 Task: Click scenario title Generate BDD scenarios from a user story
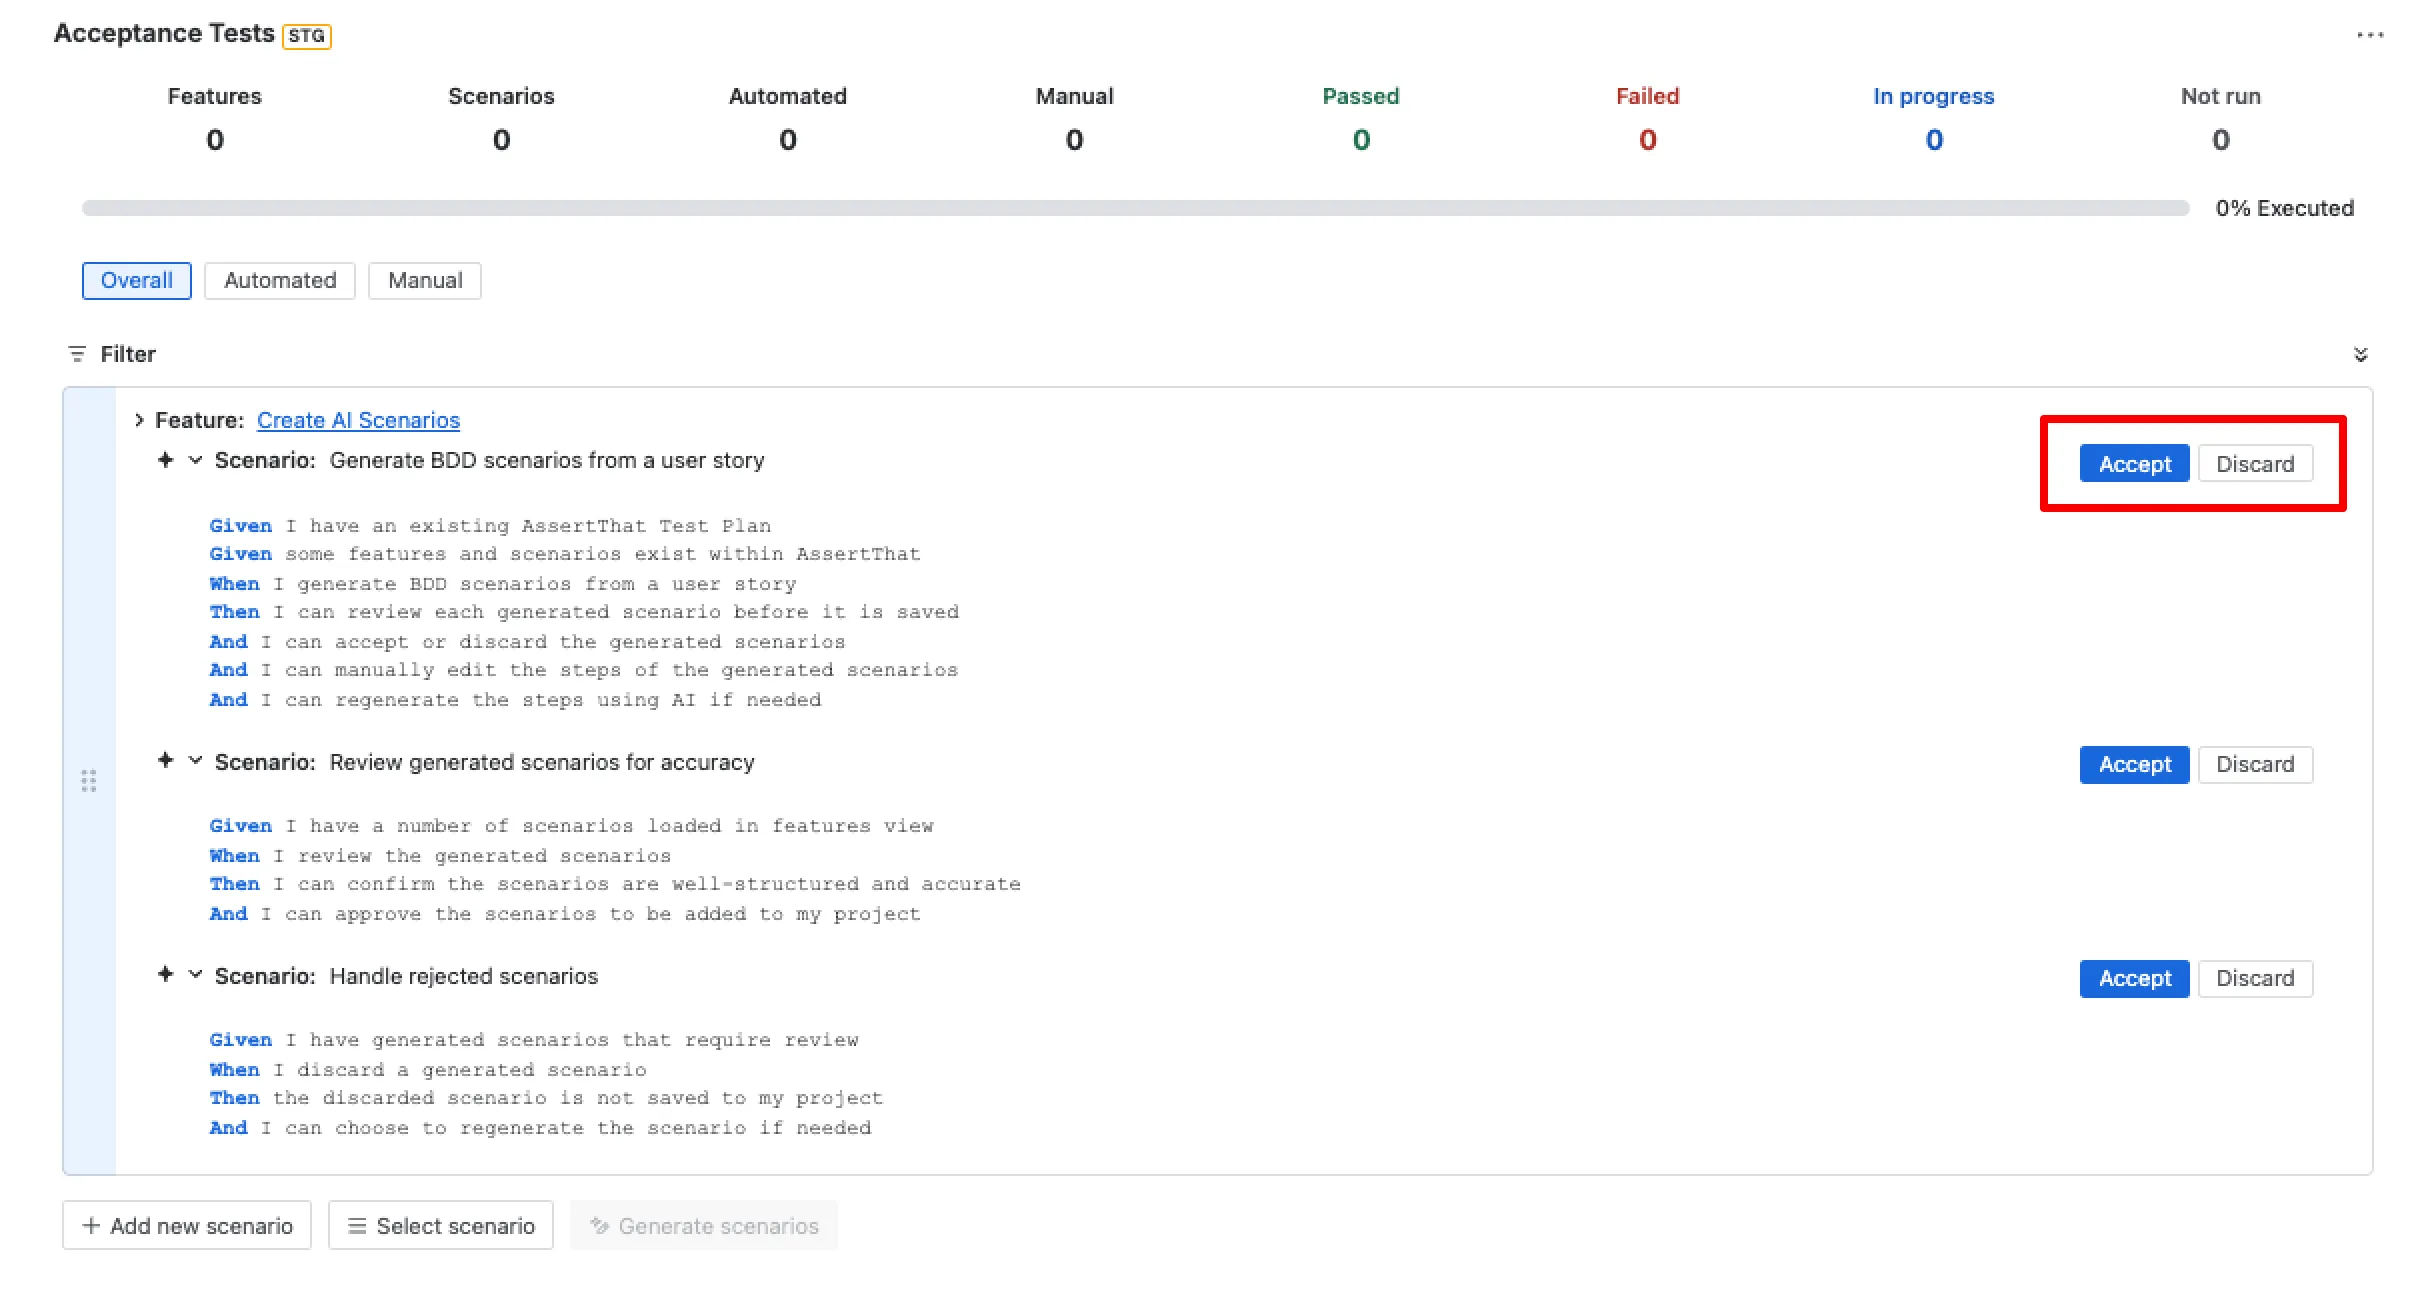pyautogui.click(x=547, y=460)
